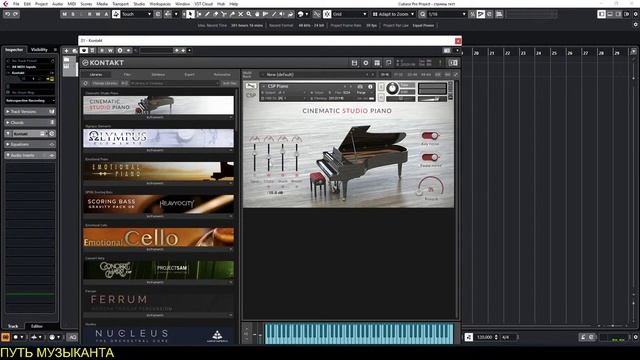Image resolution: width=640 pixels, height=360 pixels.
Task: Open the 1/16 quantize preset dropdown
Action: click(x=447, y=14)
